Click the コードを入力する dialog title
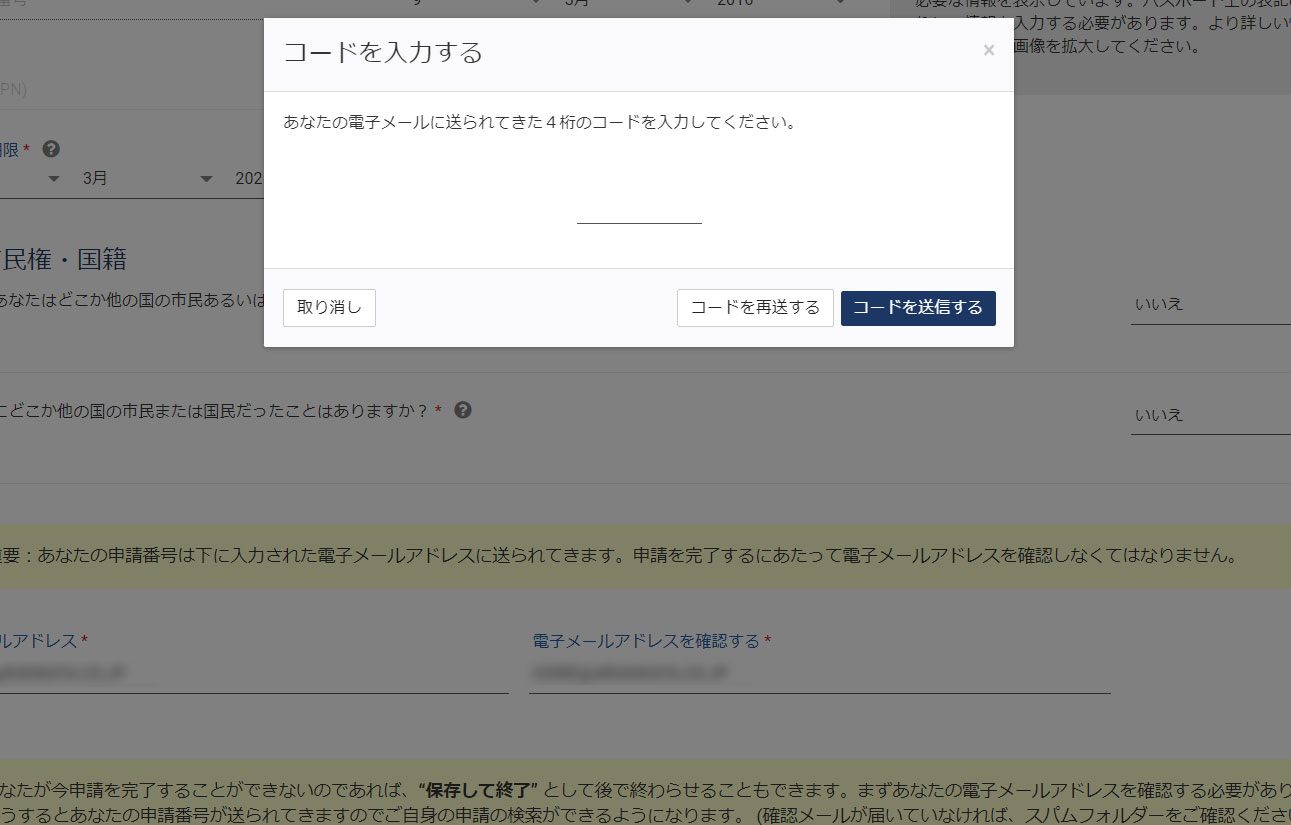 (x=383, y=53)
